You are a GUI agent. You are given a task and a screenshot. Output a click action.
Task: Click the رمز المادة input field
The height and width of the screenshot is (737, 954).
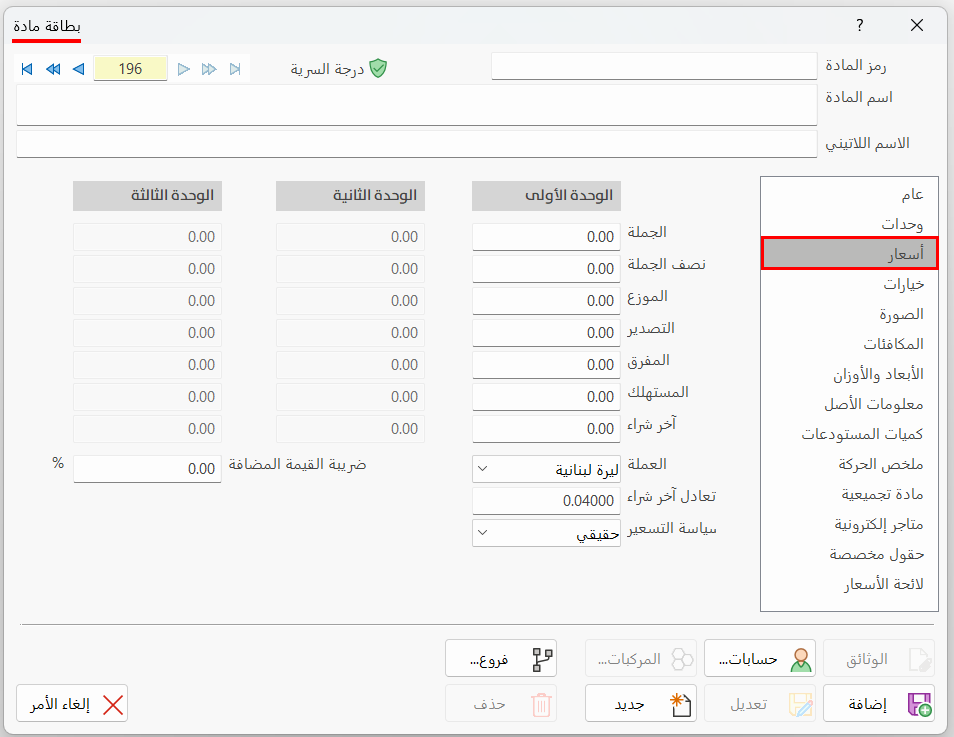[654, 66]
